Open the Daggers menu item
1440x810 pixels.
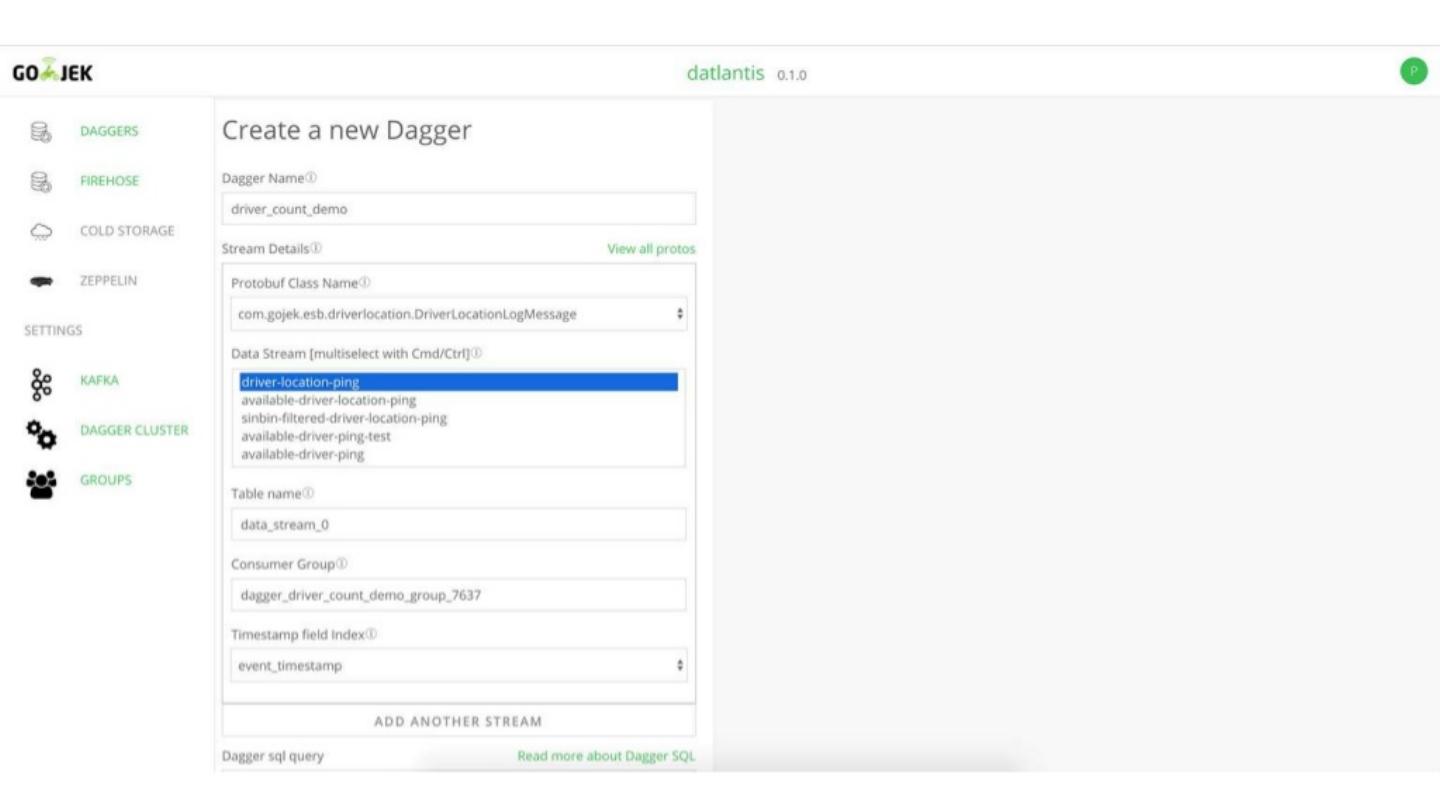[110, 131]
